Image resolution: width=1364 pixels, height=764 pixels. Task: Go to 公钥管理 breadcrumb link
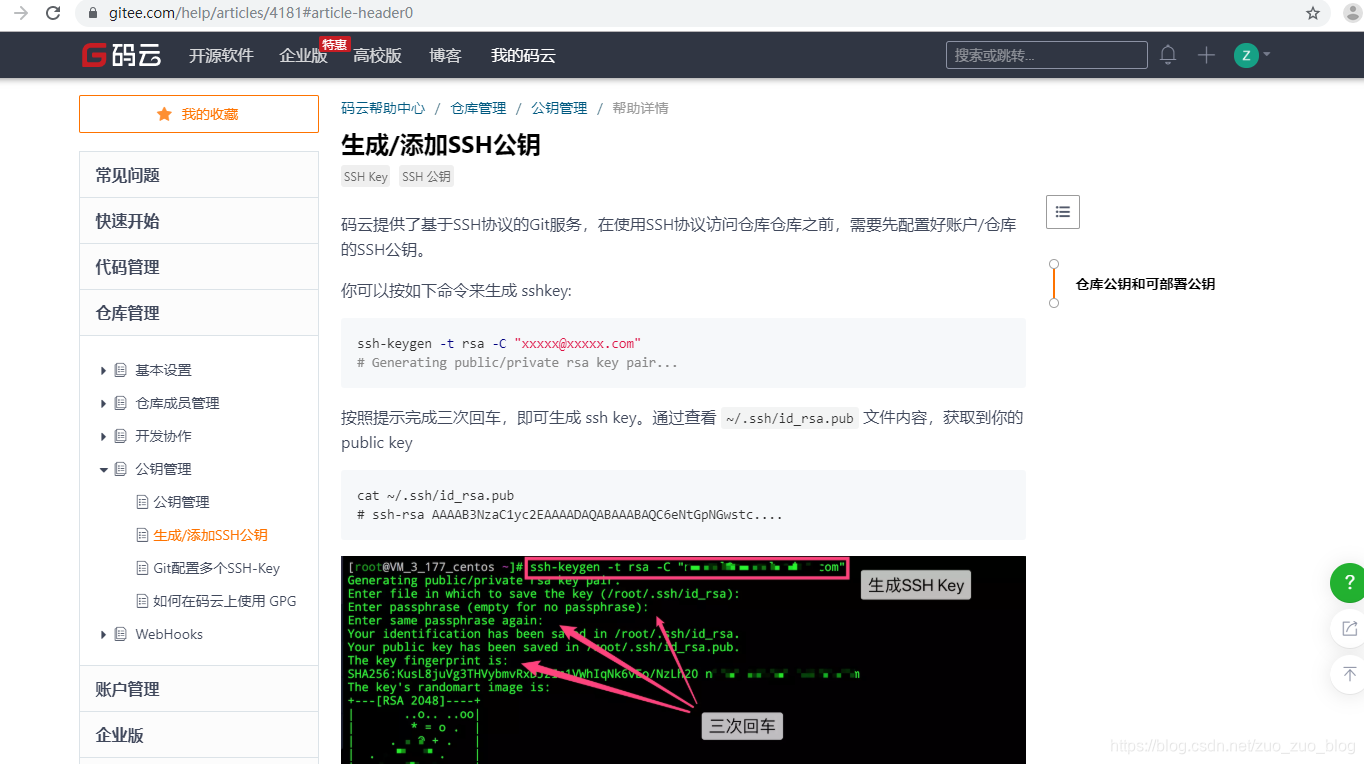click(559, 108)
